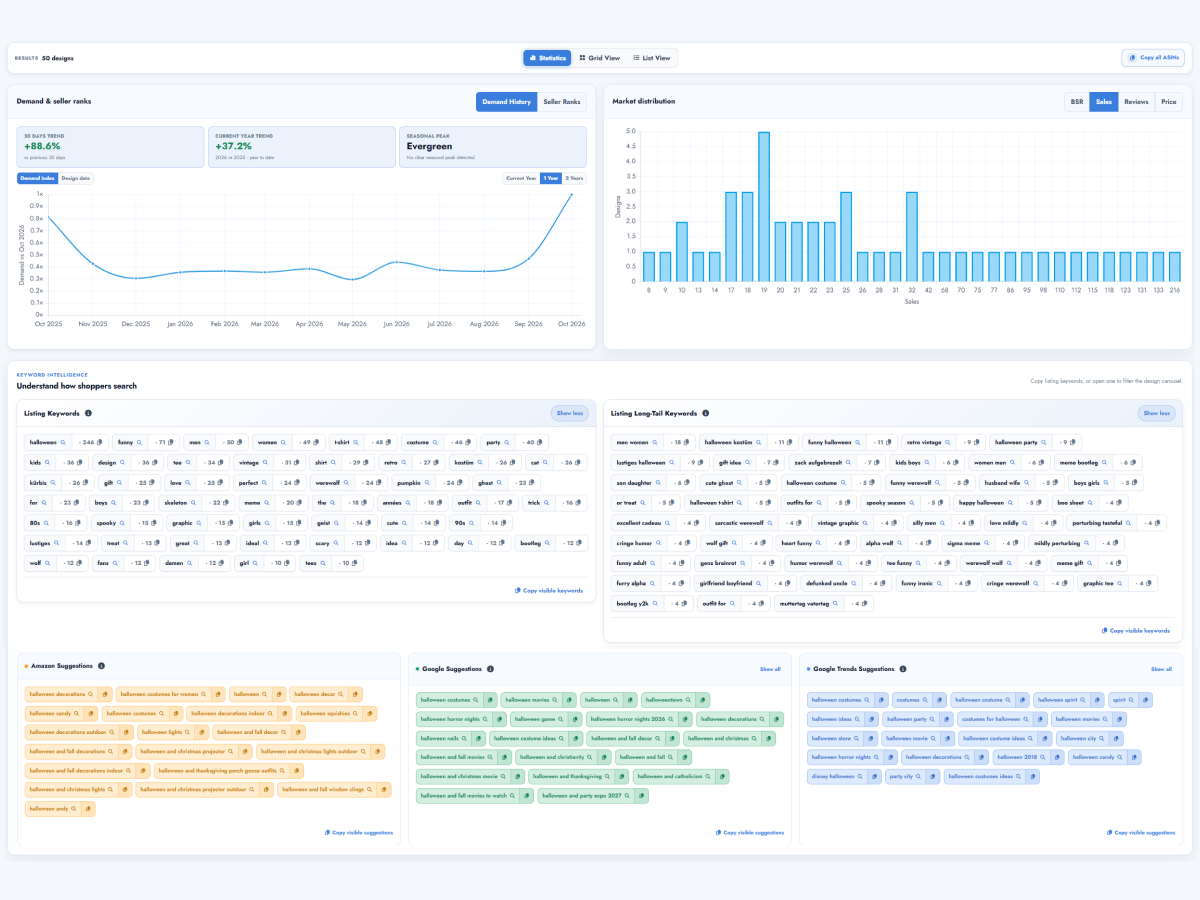Screen dimensions: 1200x900
Task: Select the 2 Years time range
Action: [x=574, y=178]
